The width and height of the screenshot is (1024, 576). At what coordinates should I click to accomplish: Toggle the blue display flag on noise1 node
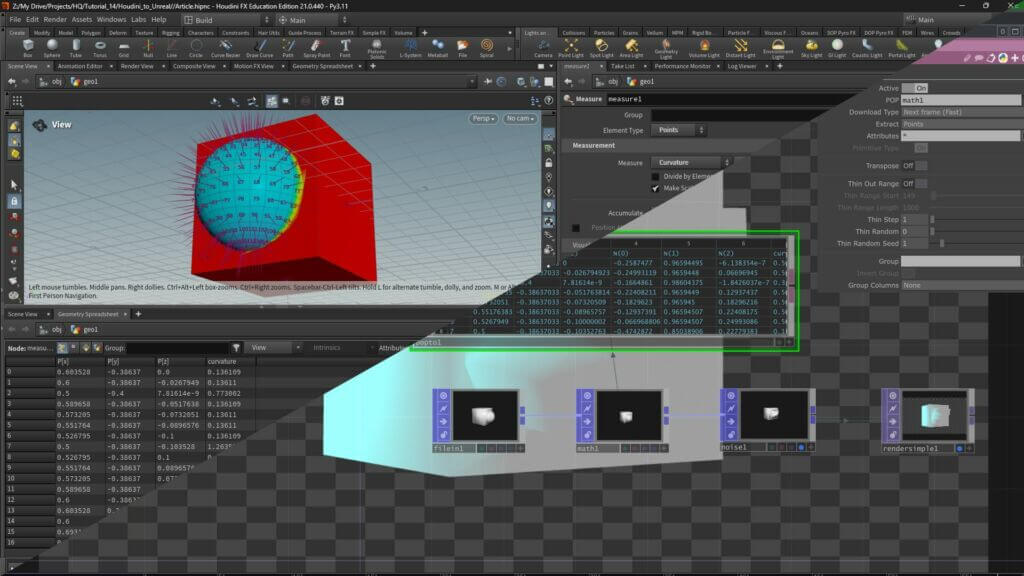801,447
